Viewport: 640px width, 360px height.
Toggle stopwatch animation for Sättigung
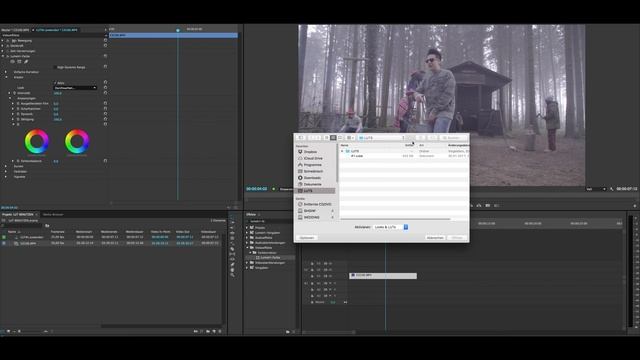18,119
